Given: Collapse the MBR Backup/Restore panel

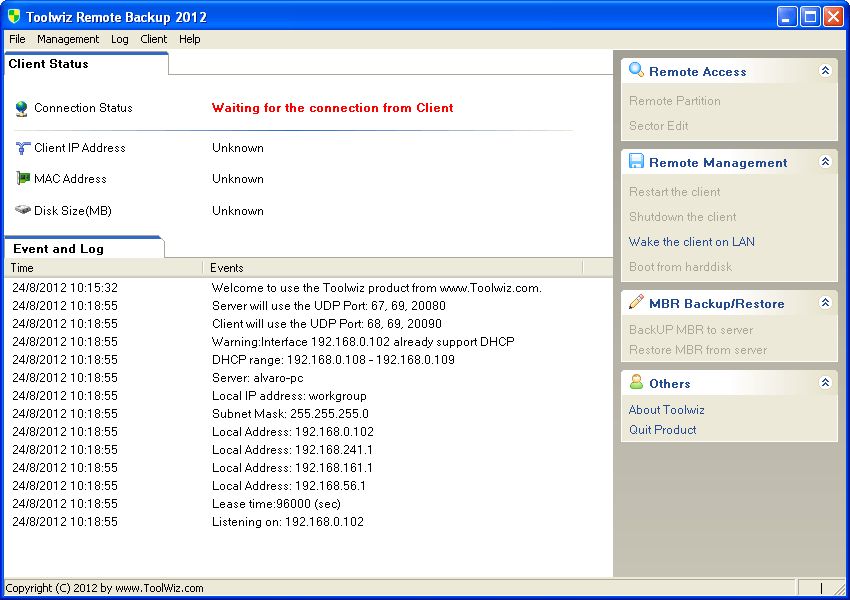Looking at the screenshot, I should 825,302.
